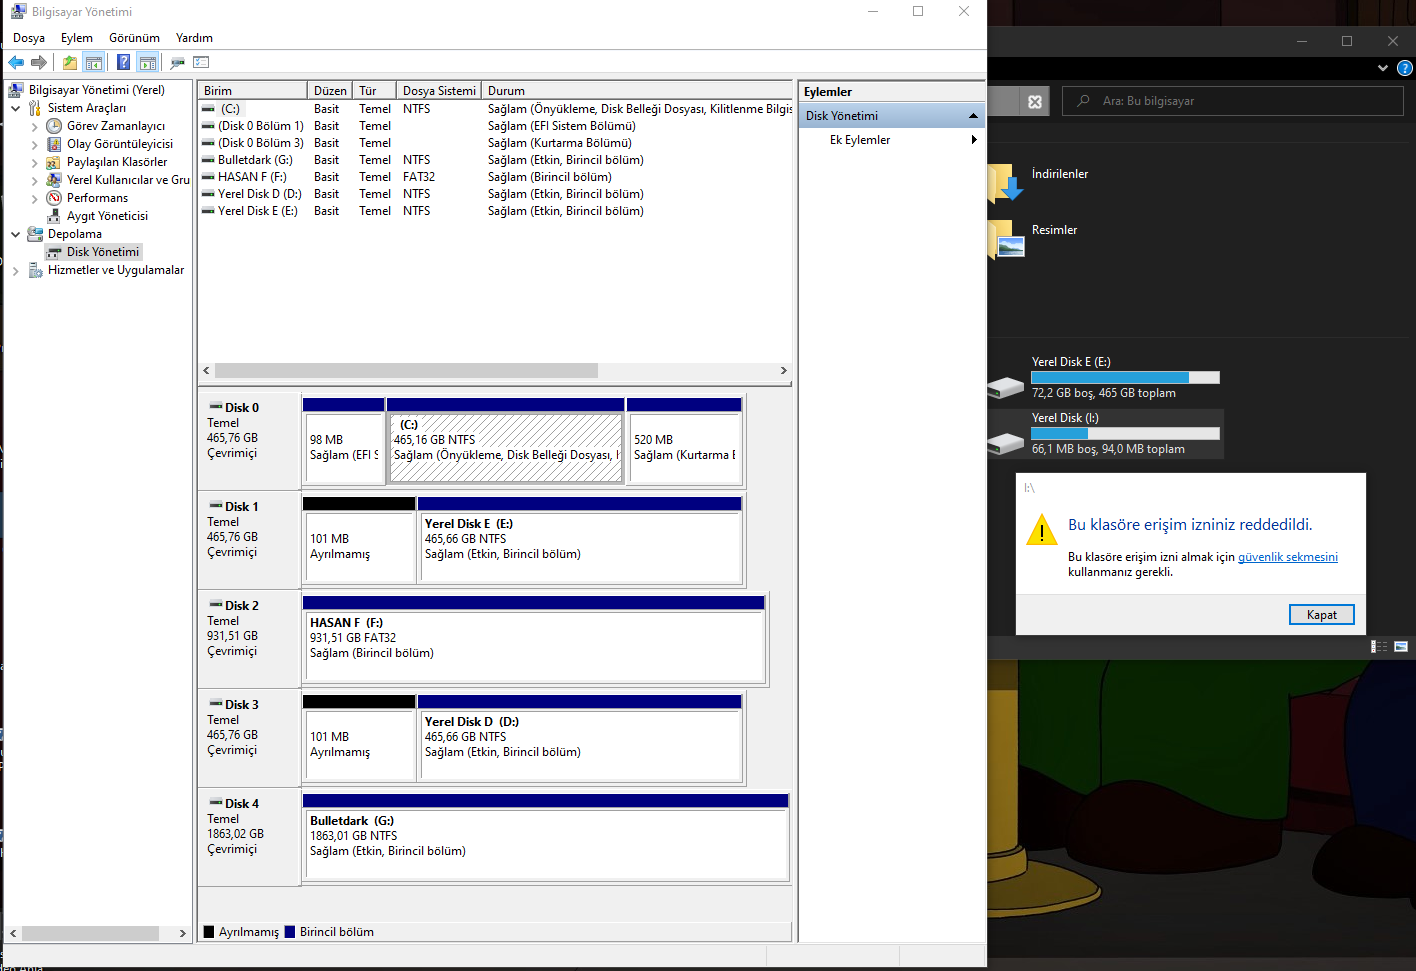Select the 520 MB recovery partition block
1416x971 pixels.
(685, 440)
